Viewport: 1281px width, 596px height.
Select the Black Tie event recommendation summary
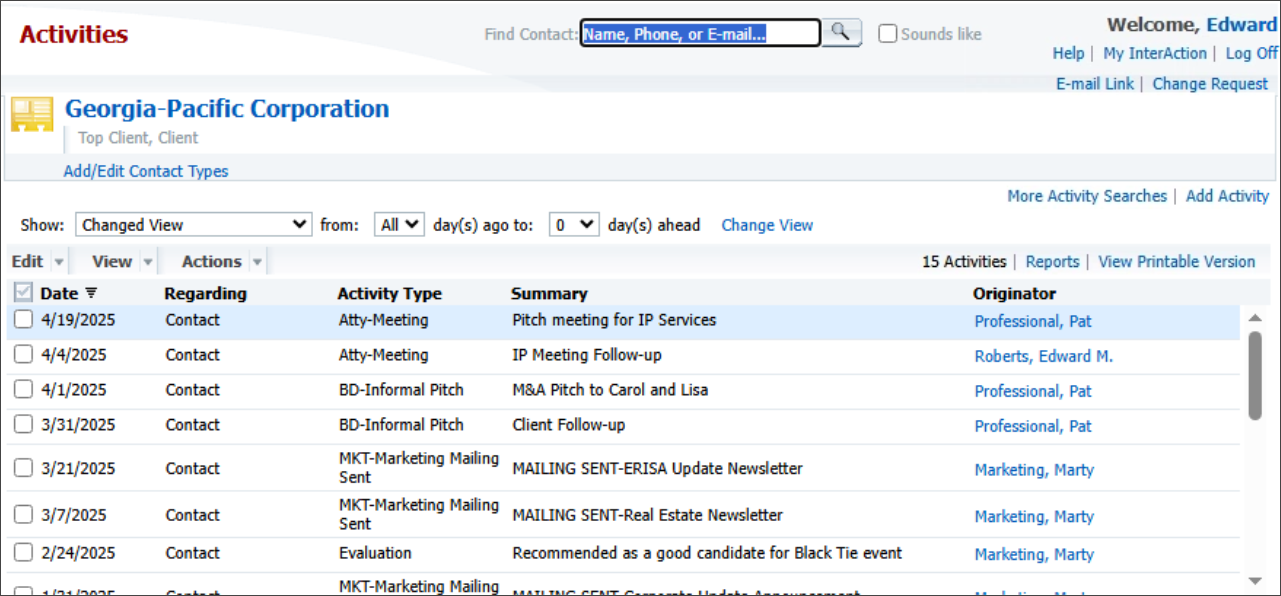(707, 553)
